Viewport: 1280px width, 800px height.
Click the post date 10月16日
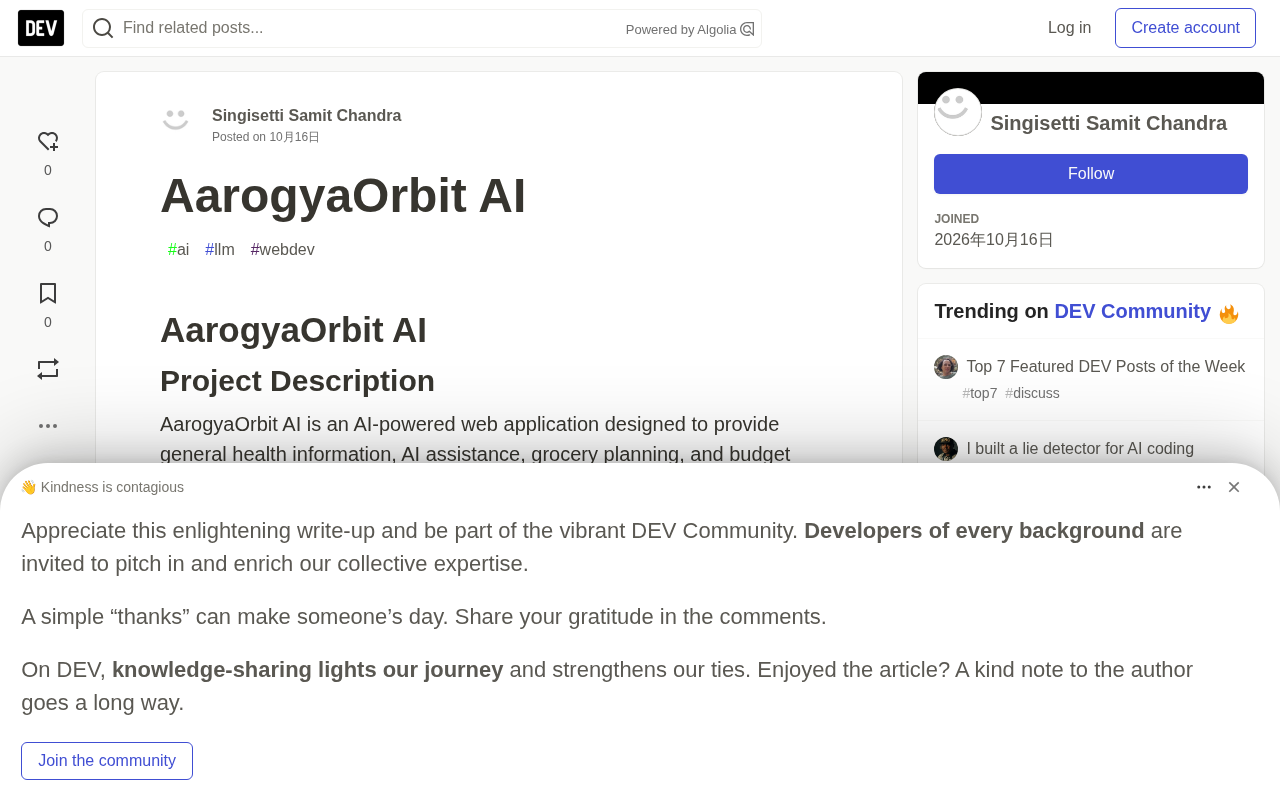pos(294,137)
